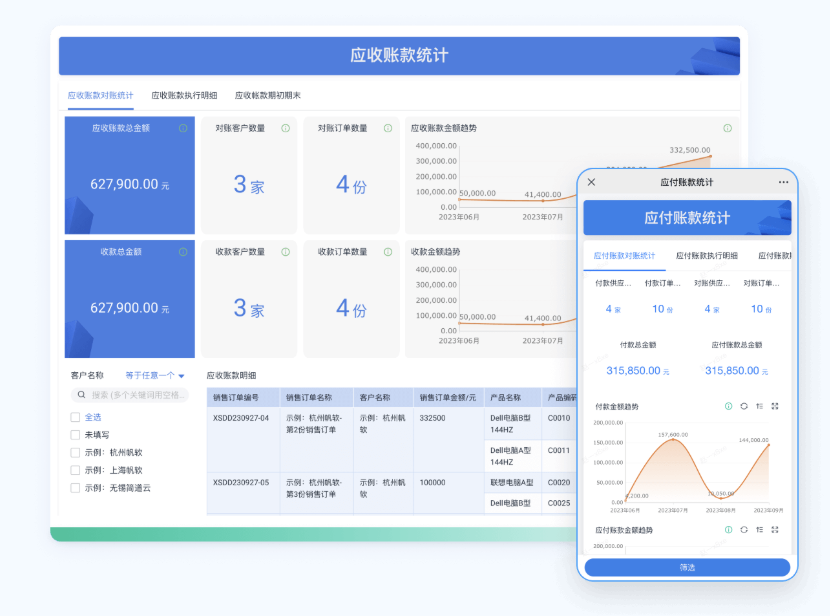Viewport: 830px width, 616px height.
Task: Click info icon on 应收账款金额趋势 chart
Action: [x=727, y=128]
